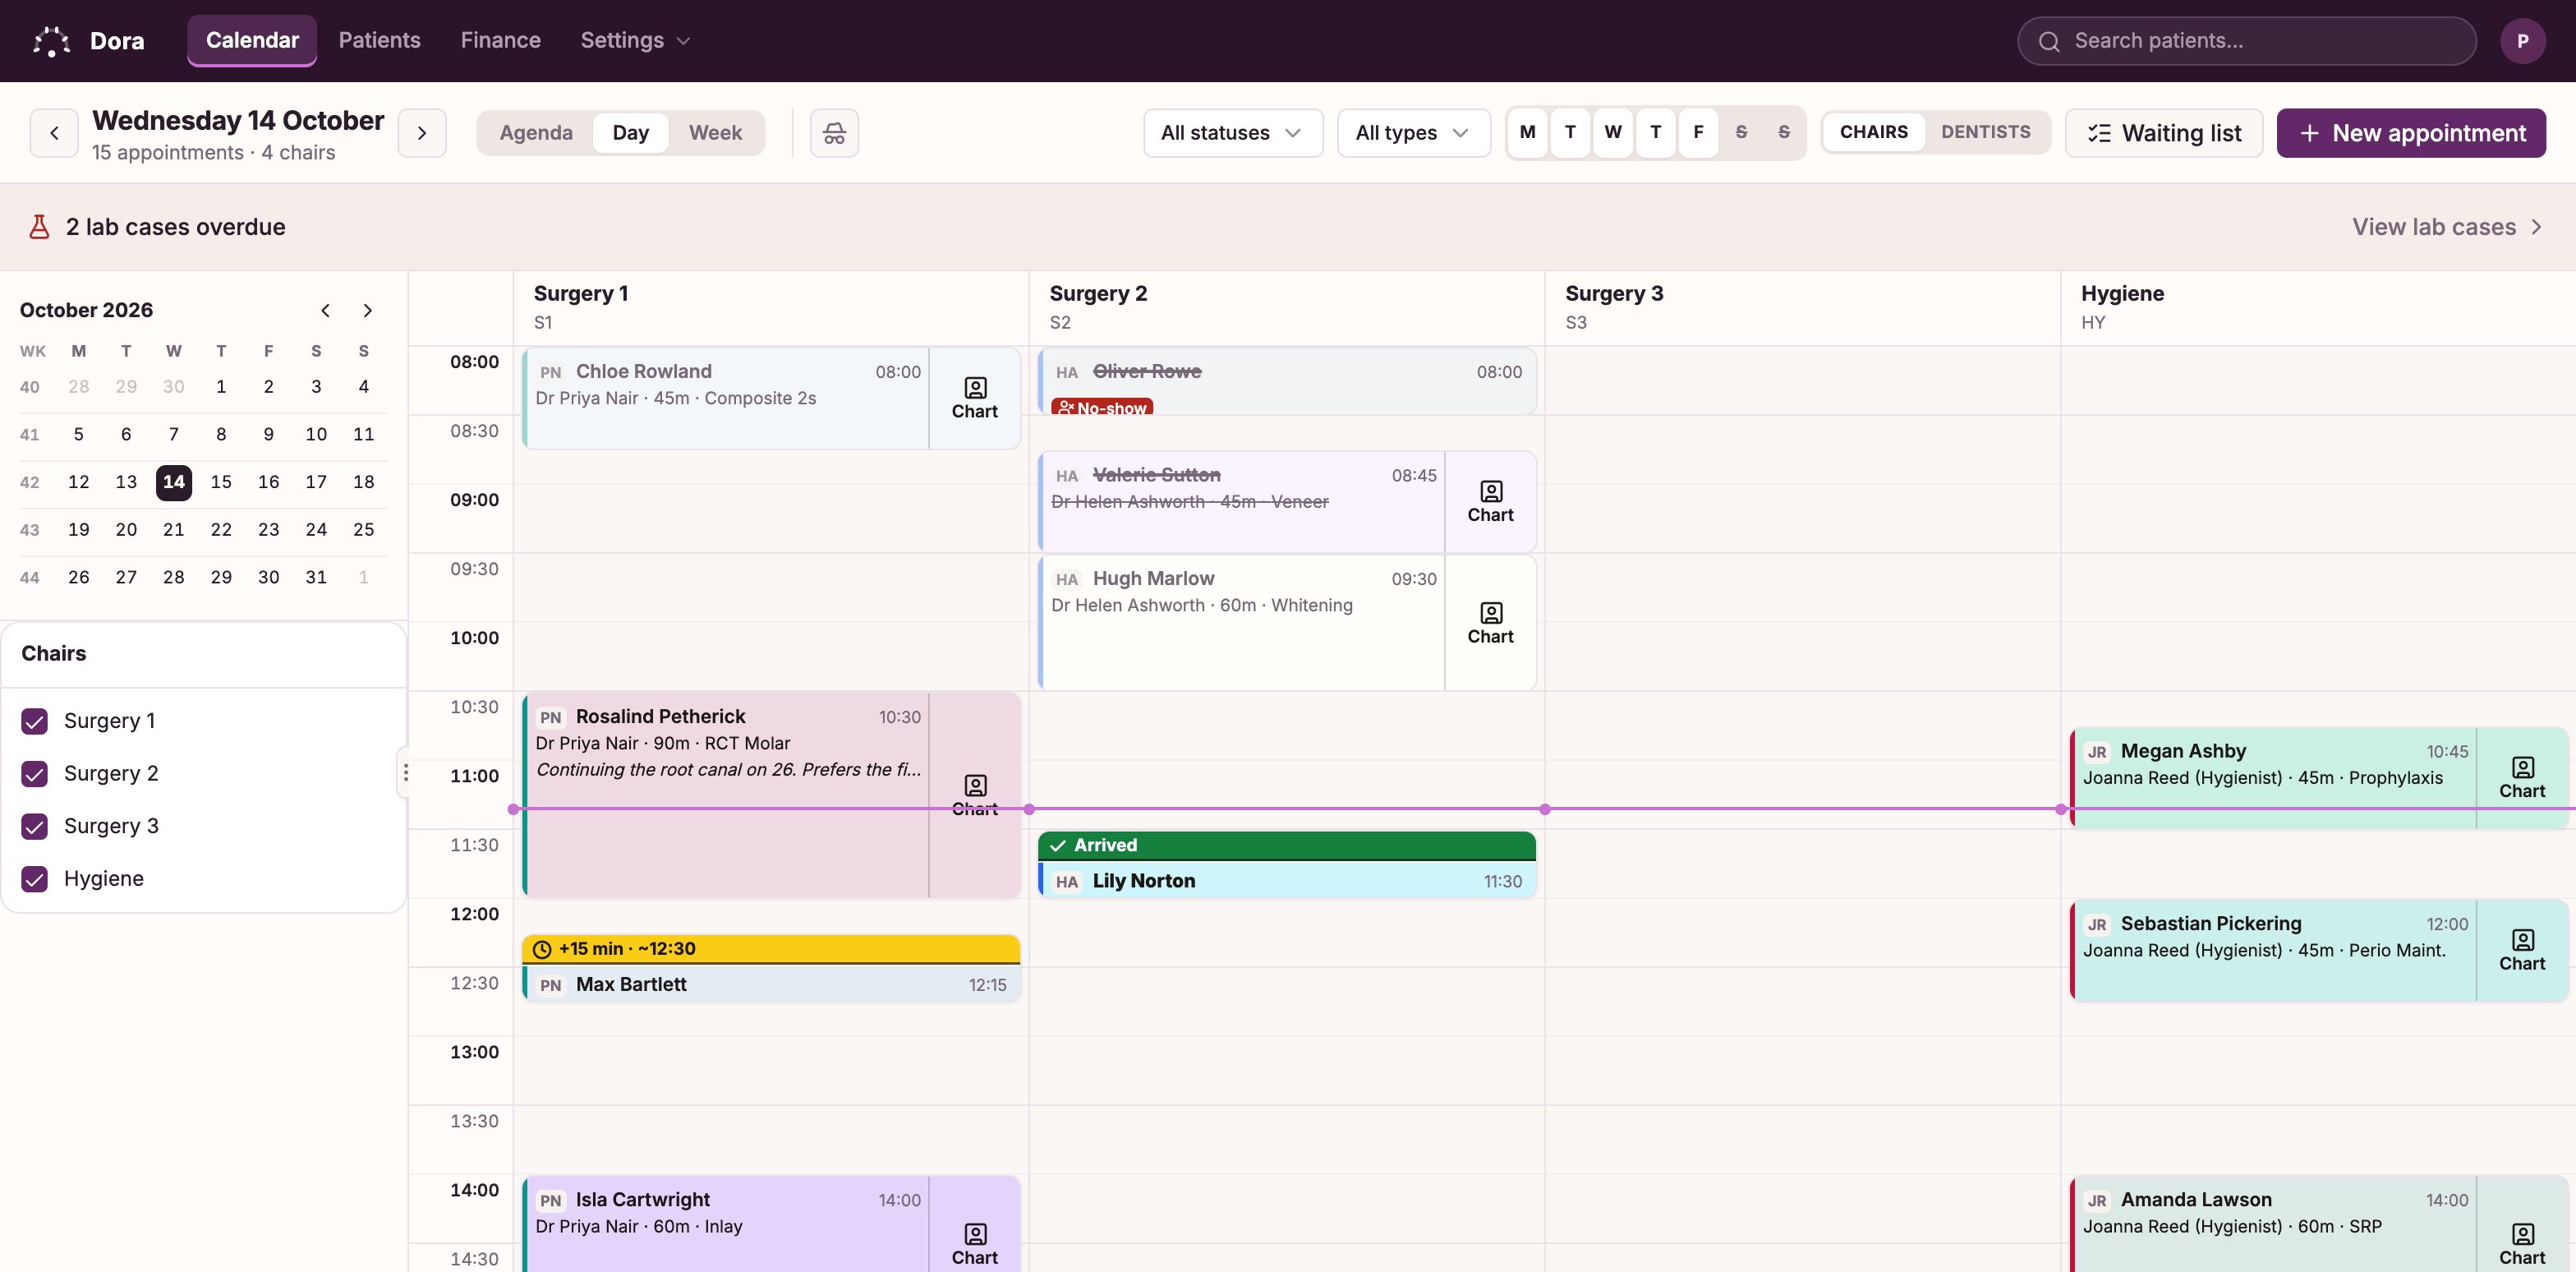The image size is (2576, 1272).
Task: Open the Patients tab
Action: click(379, 41)
